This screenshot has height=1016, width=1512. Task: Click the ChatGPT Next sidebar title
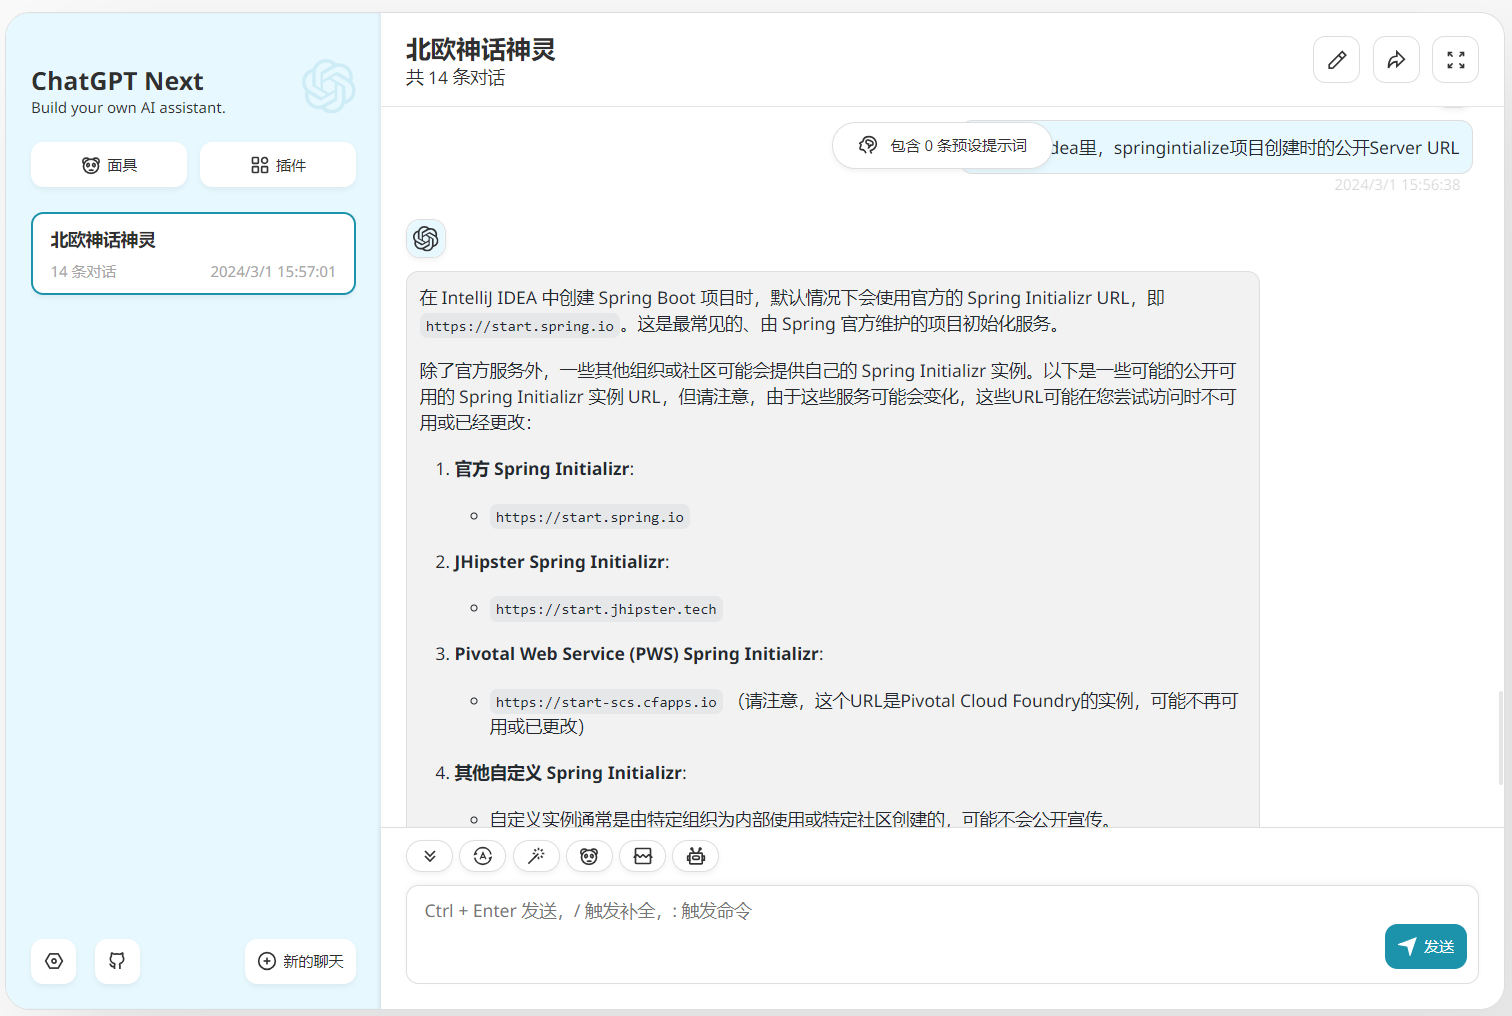(117, 81)
